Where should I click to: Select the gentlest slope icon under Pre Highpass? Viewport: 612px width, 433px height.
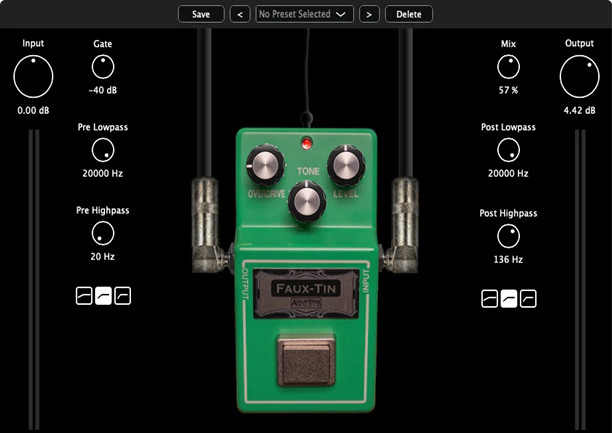point(84,296)
